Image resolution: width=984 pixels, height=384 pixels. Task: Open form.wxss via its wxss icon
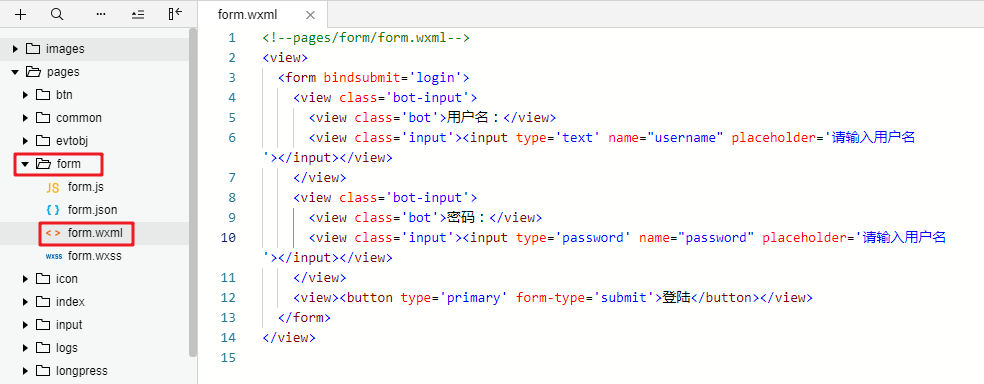click(53, 256)
